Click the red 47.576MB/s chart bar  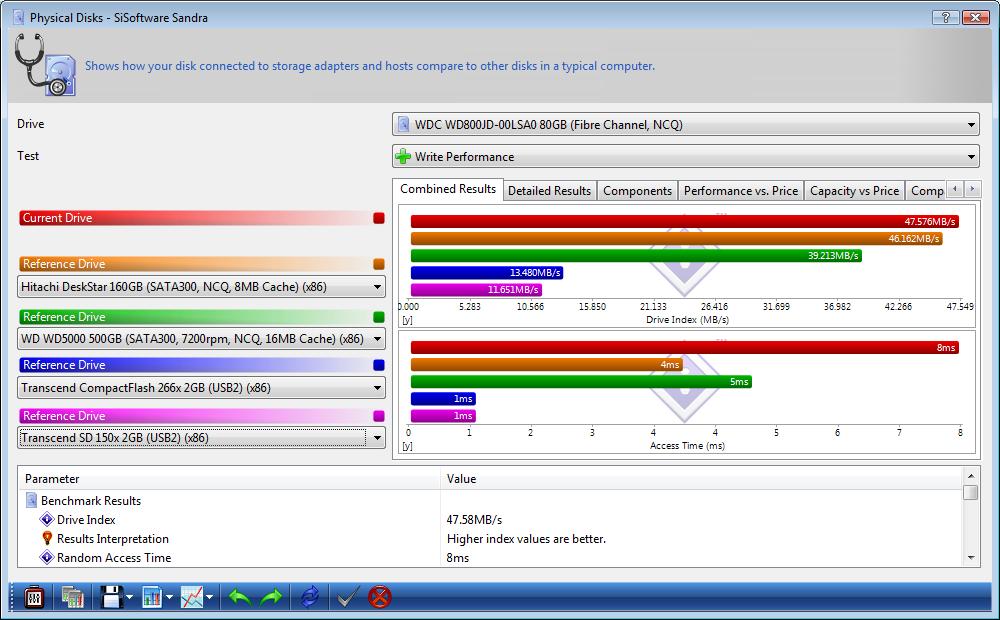[x=684, y=221]
